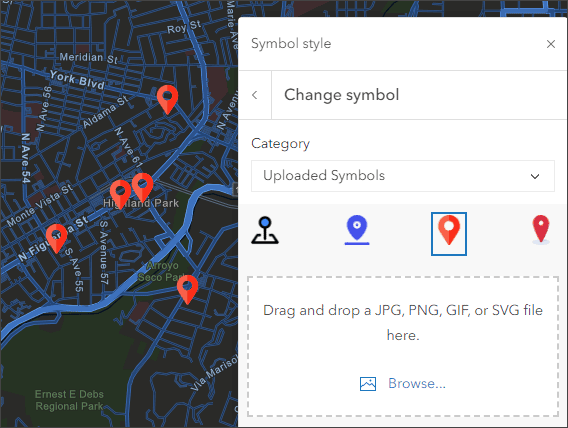Click the right pin over Highland Park
The width and height of the screenshot is (568, 428).
coord(142,187)
